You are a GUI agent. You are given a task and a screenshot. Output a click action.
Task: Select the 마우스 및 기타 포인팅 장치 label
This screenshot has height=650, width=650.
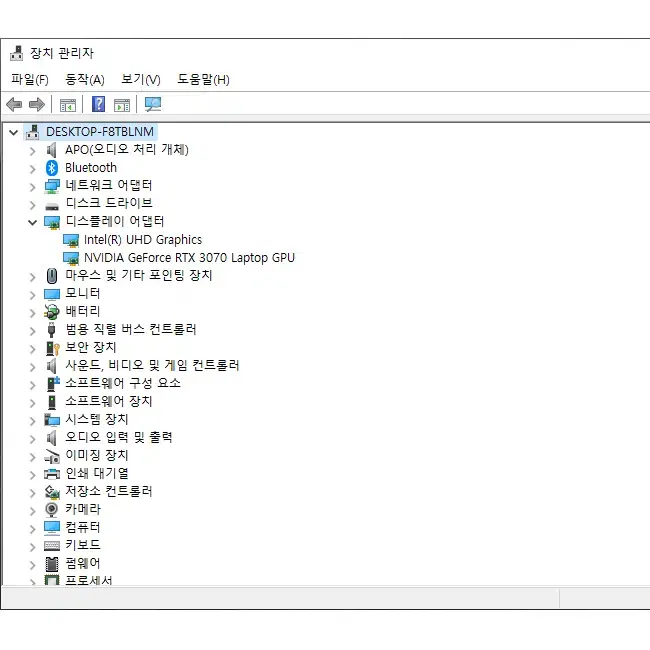[x=139, y=275]
